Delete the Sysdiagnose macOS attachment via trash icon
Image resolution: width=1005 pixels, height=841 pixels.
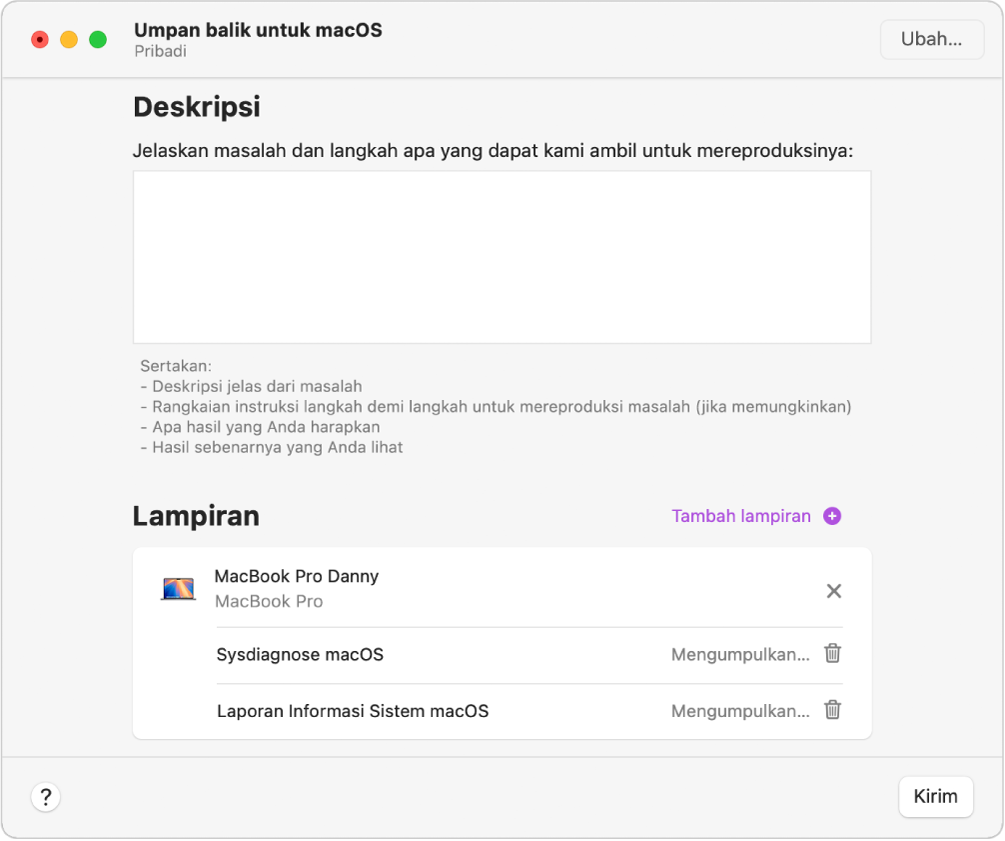(833, 654)
